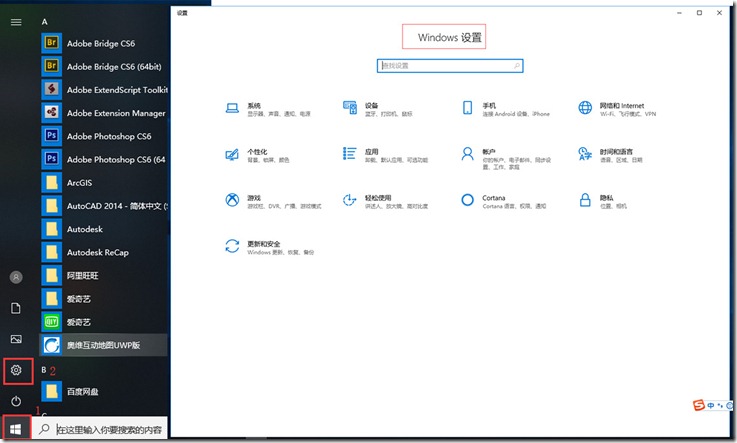Open 网络和 Internet settings
The image size is (737, 443).
(x=585, y=108)
